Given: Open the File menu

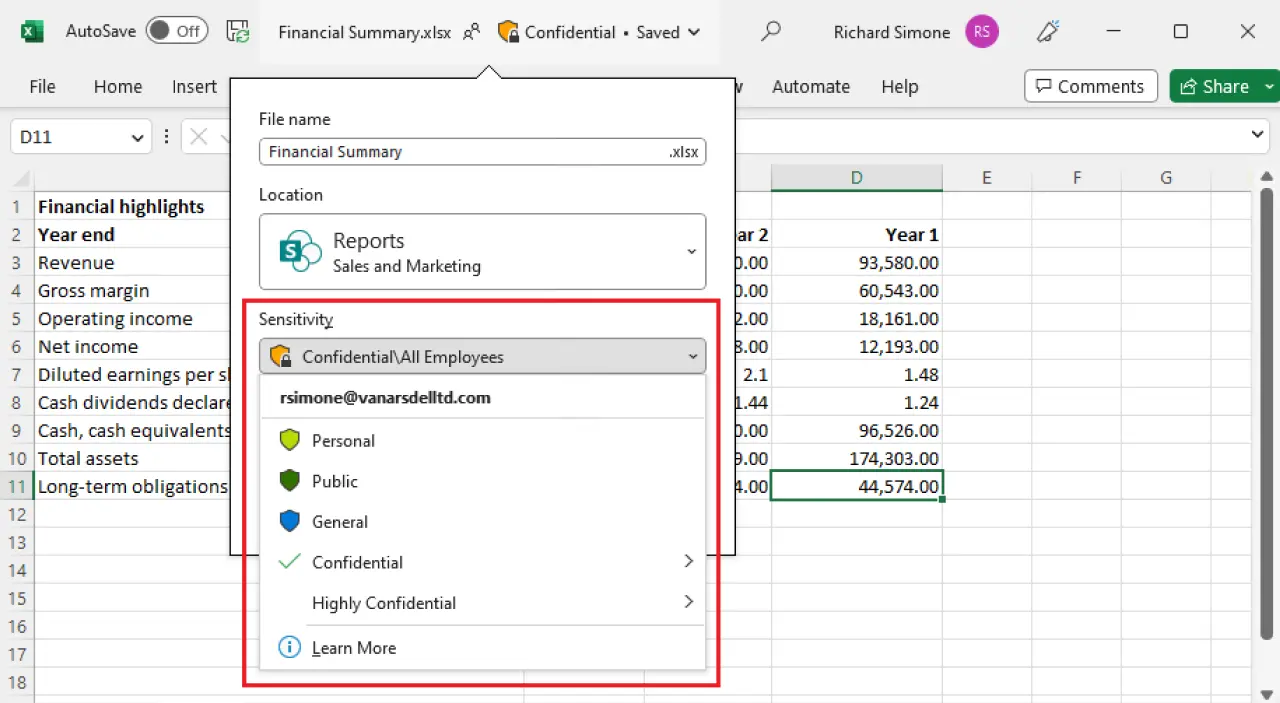Looking at the screenshot, I should 42,87.
